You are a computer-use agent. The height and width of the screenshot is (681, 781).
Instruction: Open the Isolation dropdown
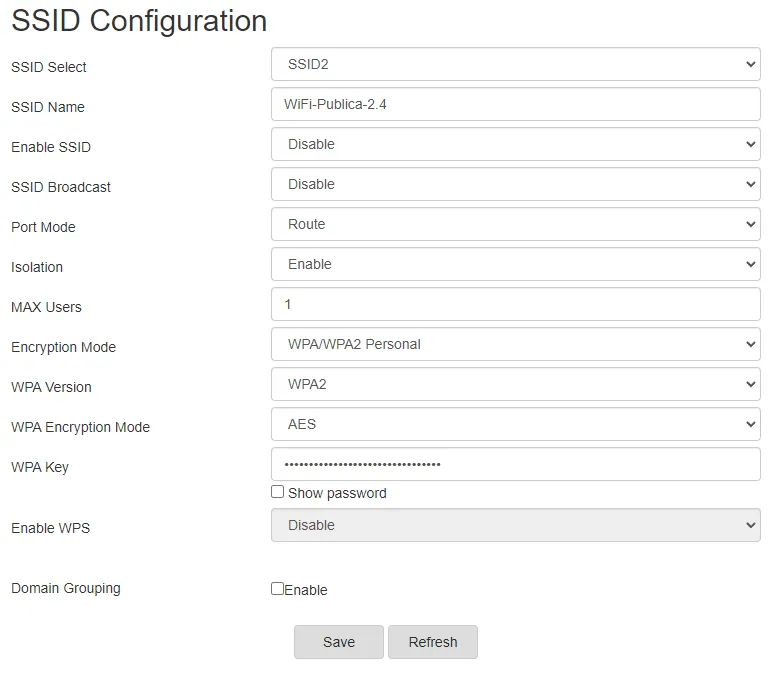pos(515,264)
